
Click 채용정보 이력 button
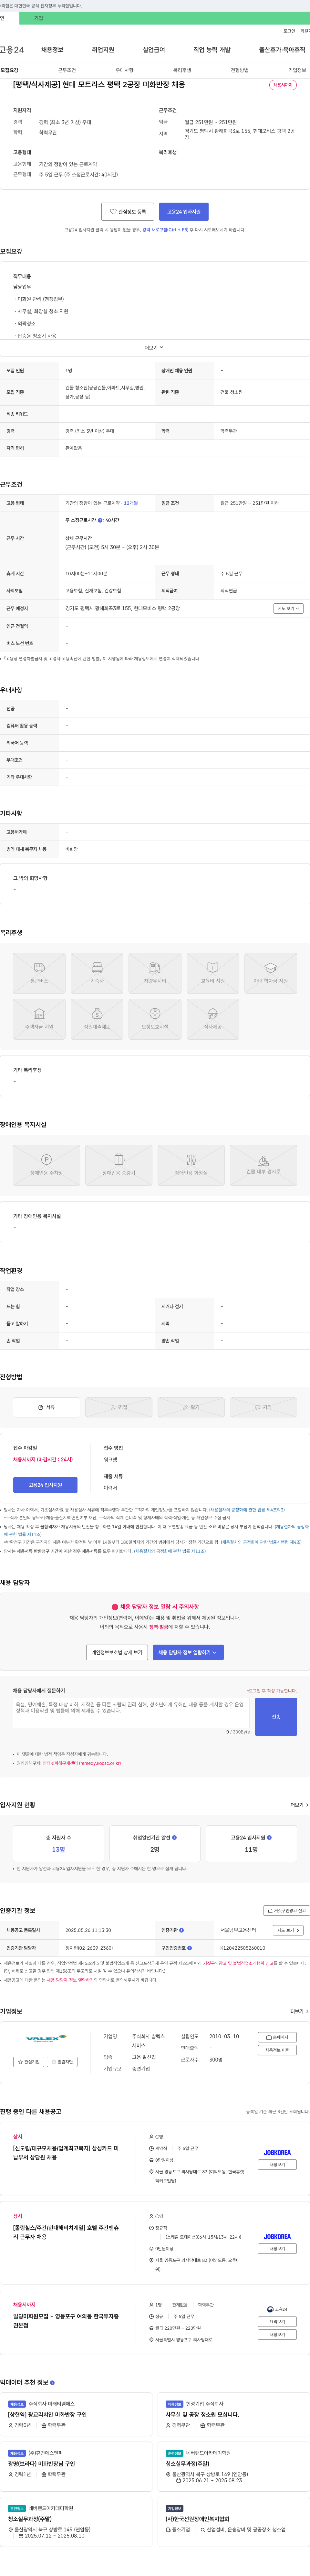click(x=277, y=2050)
